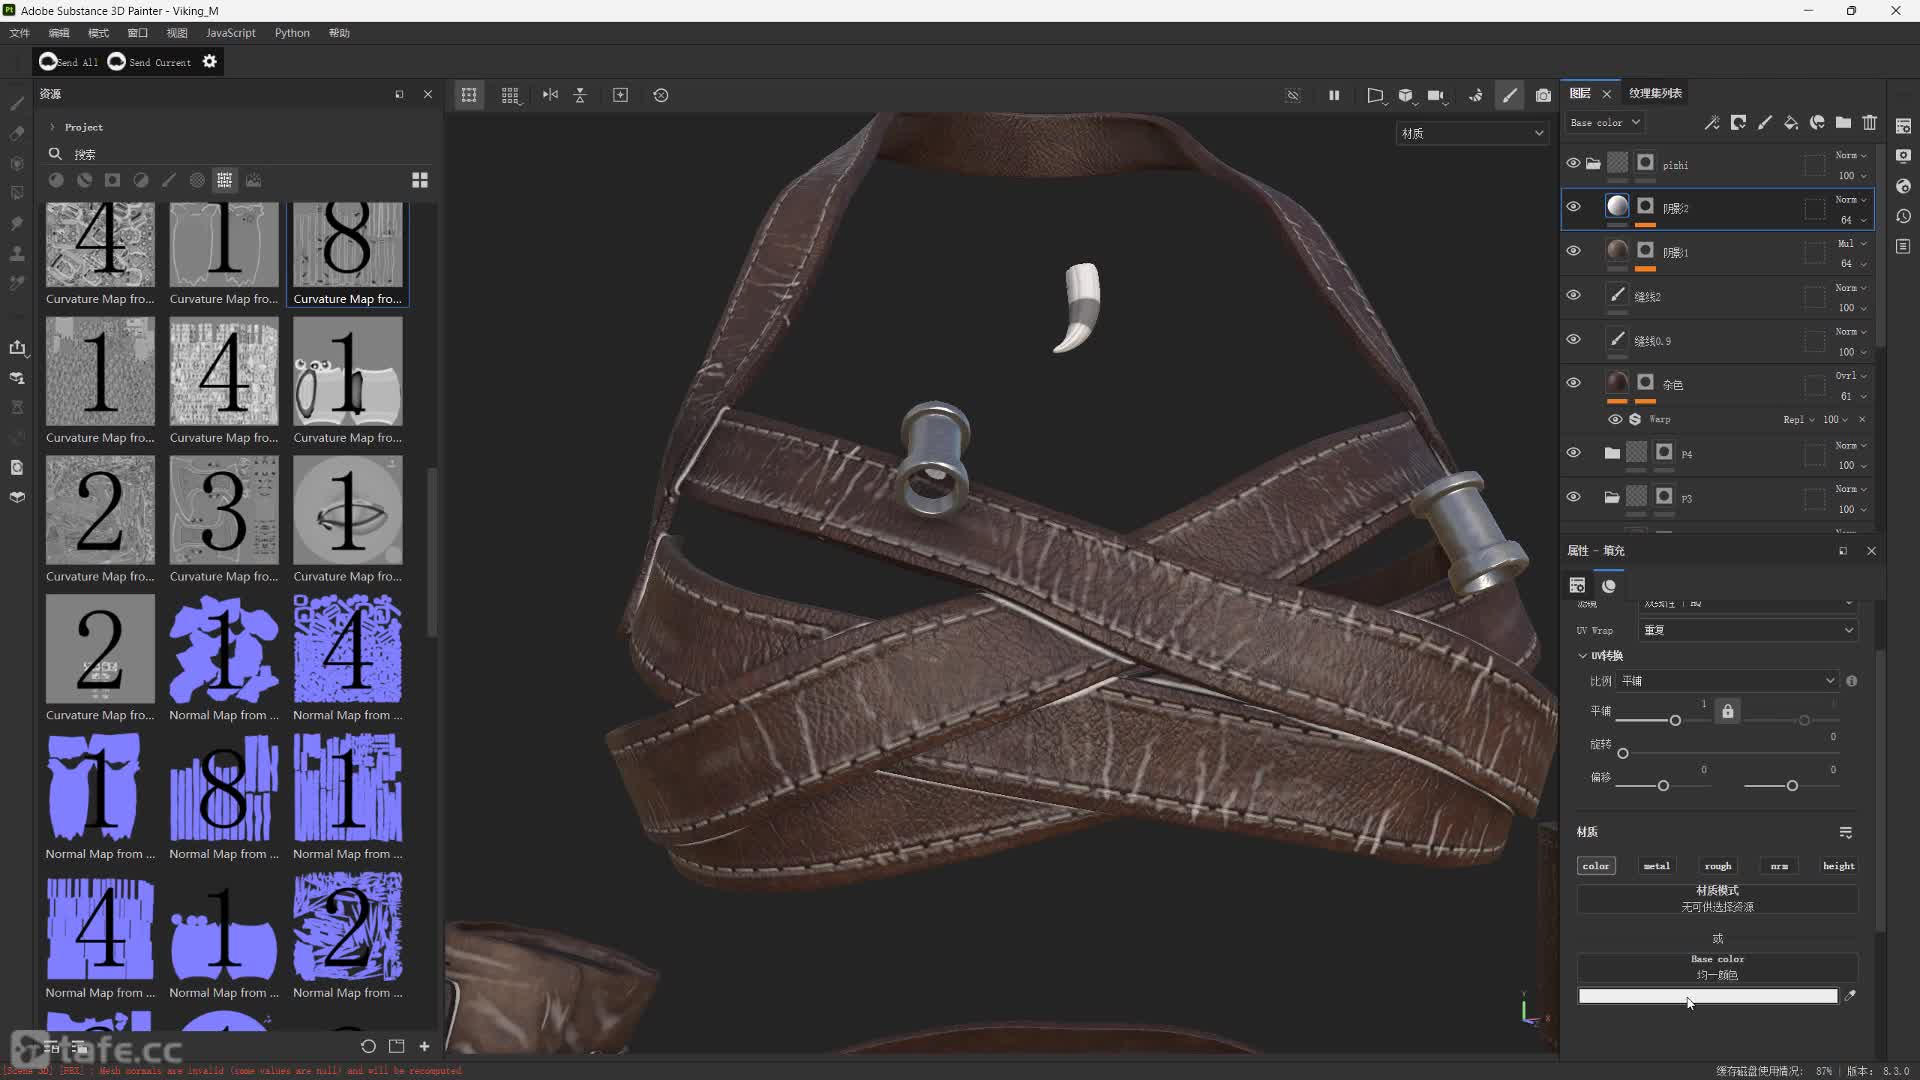This screenshot has height=1080, width=1920.
Task: Open the UV Wrap 重复 dropdown
Action: click(x=1747, y=630)
